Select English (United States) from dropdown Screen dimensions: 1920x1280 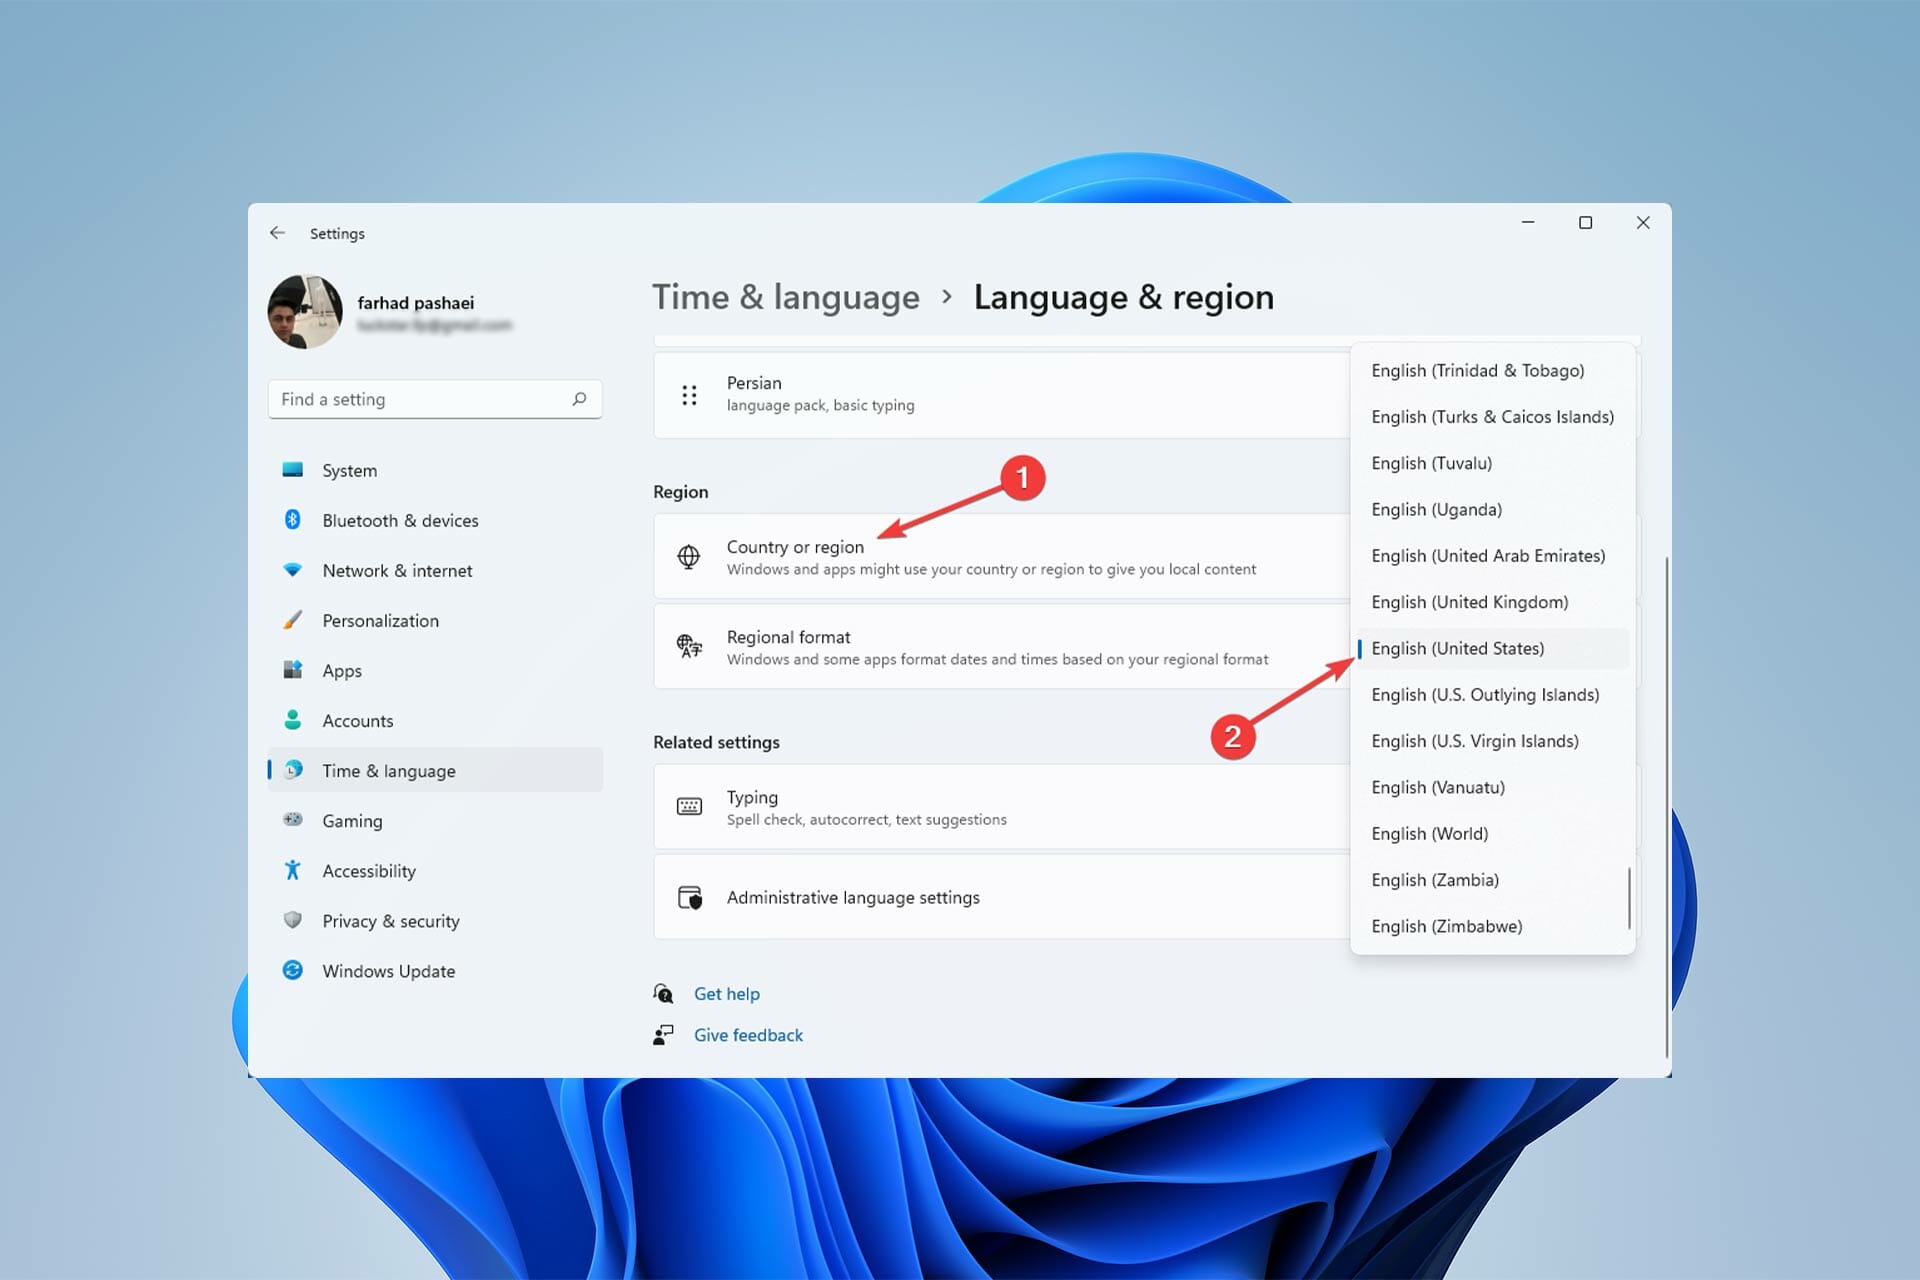pyautogui.click(x=1457, y=647)
